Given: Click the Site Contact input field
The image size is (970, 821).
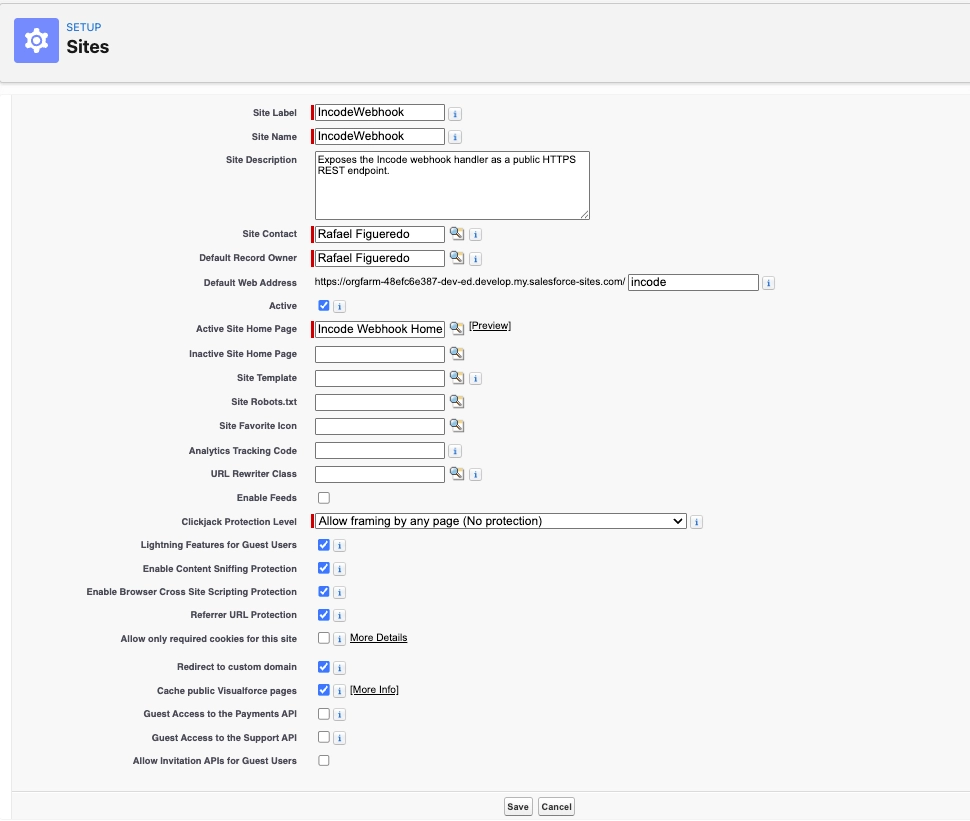Looking at the screenshot, I should tap(380, 234).
